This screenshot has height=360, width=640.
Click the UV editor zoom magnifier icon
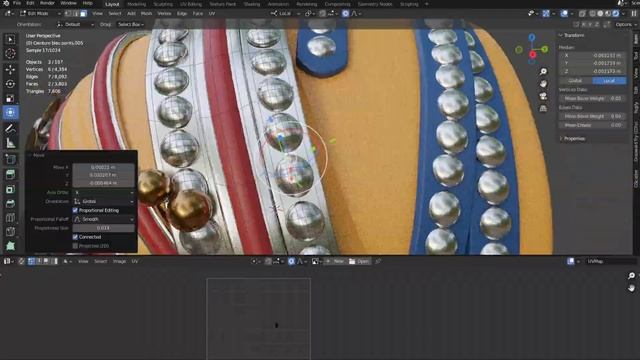click(x=631, y=276)
